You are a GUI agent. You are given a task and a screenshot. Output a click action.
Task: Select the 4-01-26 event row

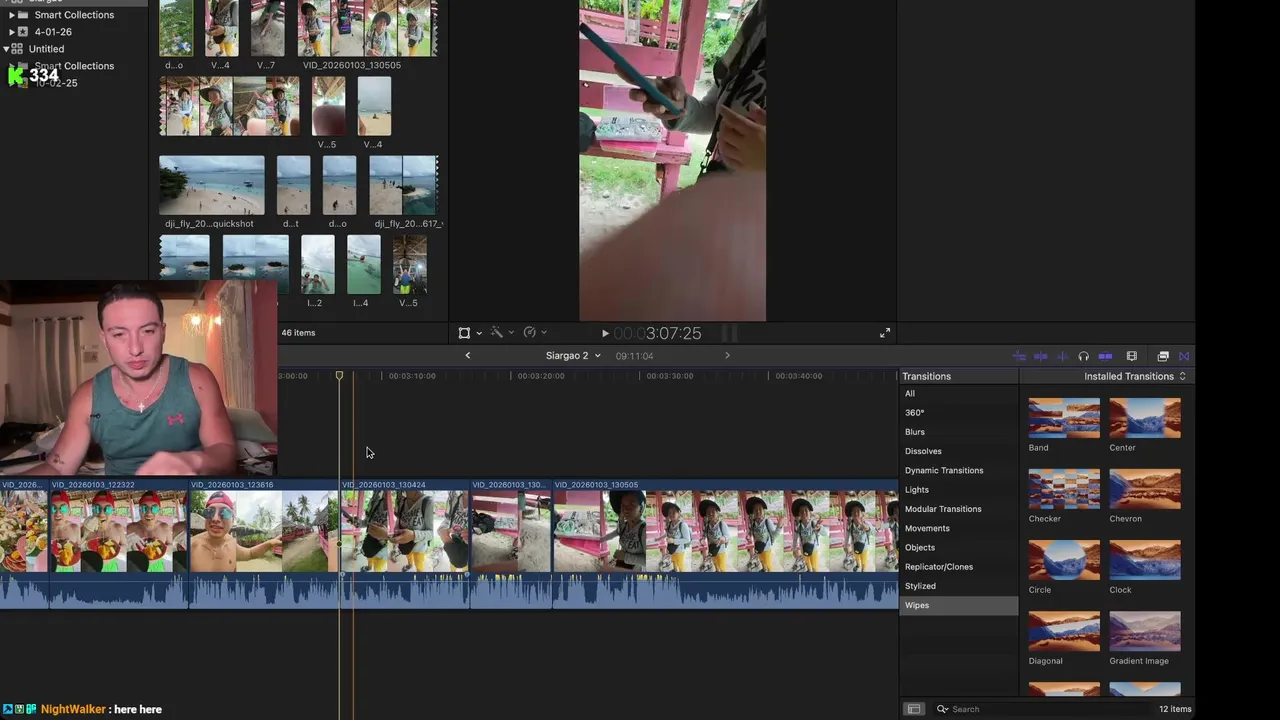[74, 32]
